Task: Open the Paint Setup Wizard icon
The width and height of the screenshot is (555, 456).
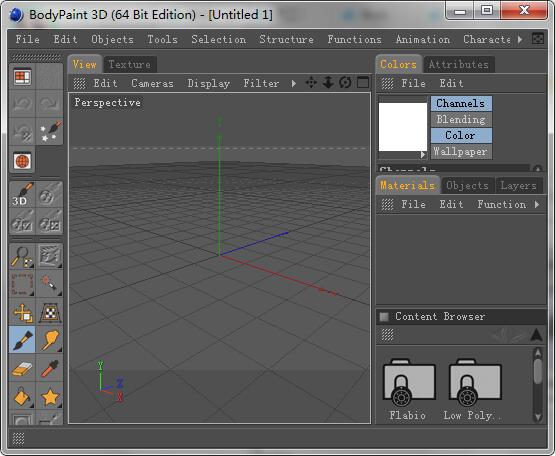Action: [x=50, y=131]
